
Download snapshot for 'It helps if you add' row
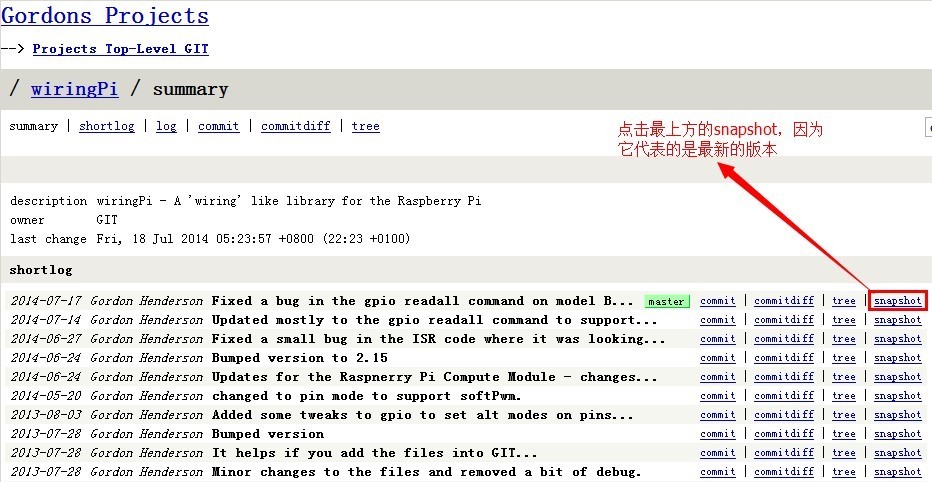(898, 453)
